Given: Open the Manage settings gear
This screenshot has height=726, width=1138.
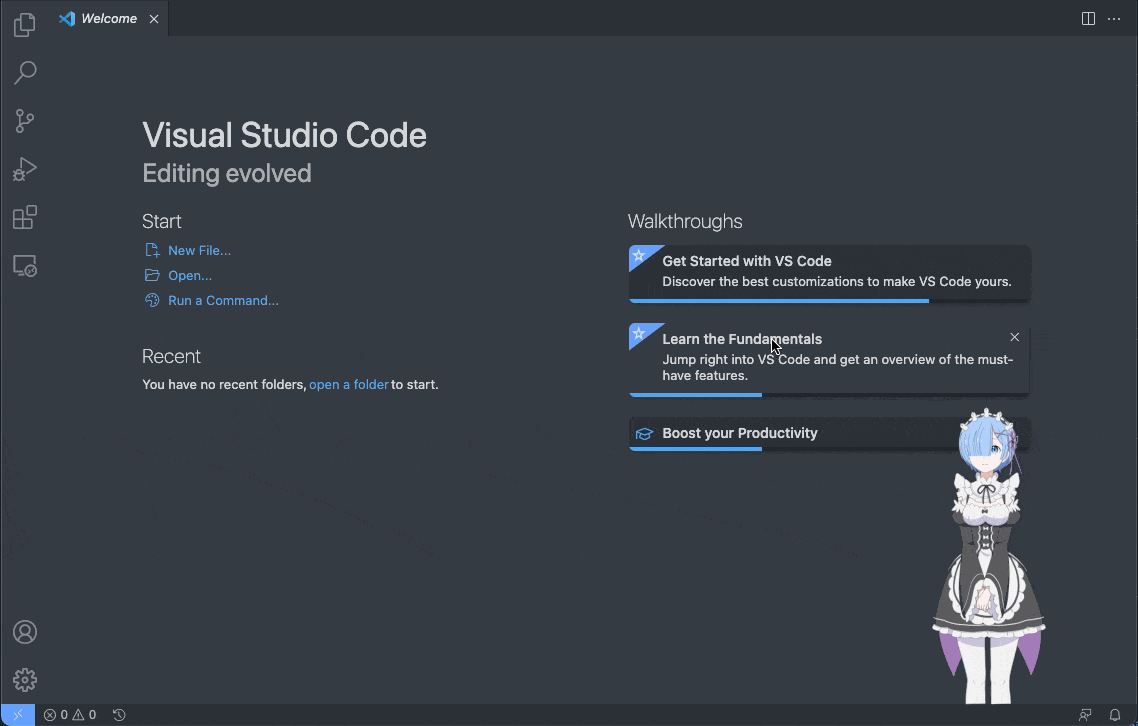Looking at the screenshot, I should coord(24,679).
